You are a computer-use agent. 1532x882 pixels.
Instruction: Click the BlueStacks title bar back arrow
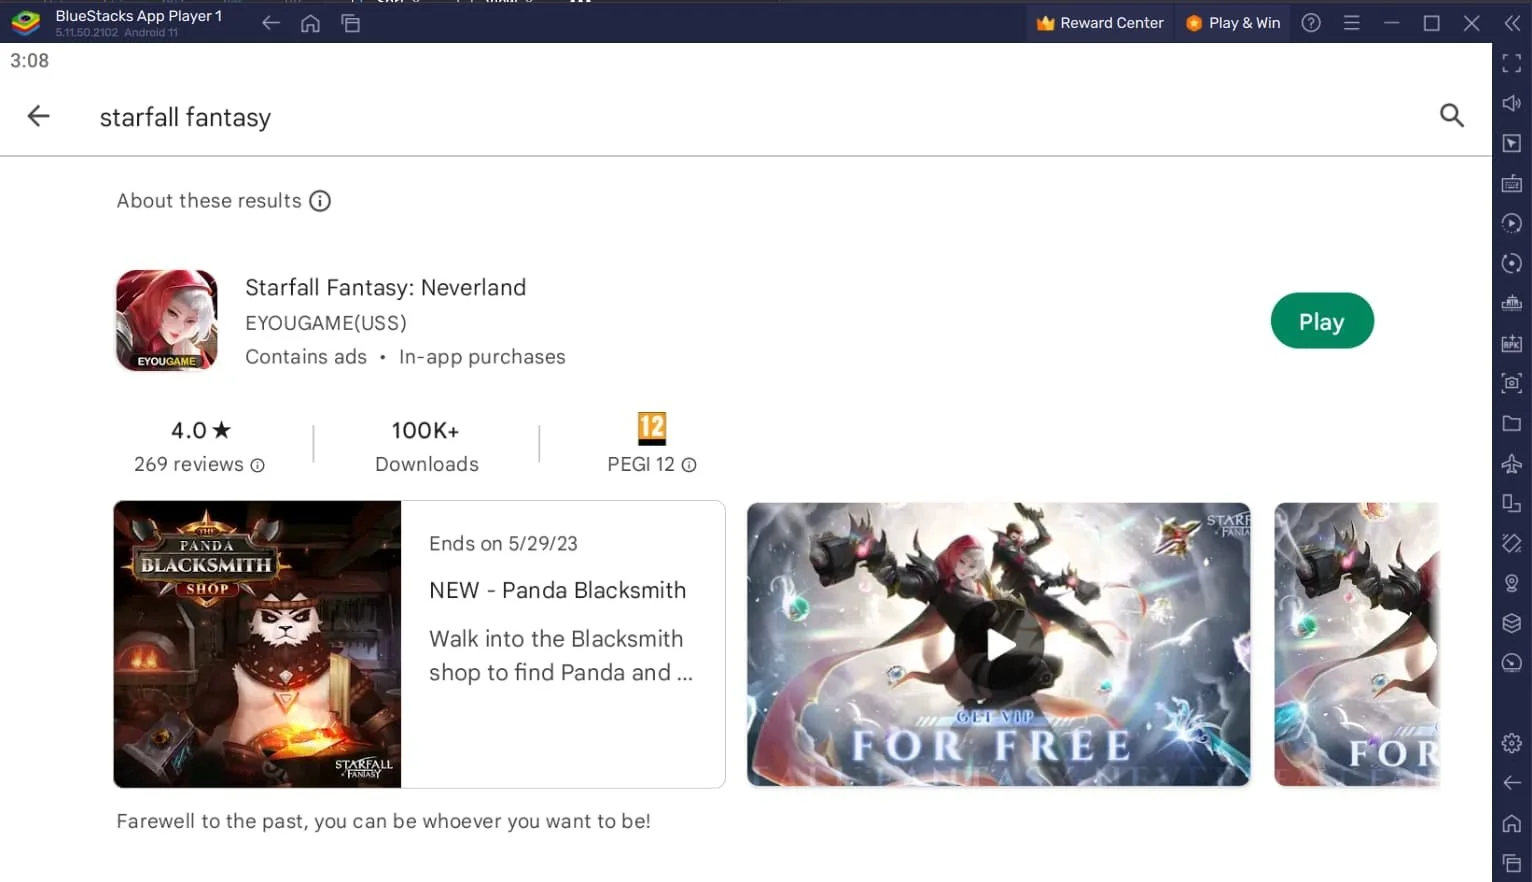pos(270,23)
